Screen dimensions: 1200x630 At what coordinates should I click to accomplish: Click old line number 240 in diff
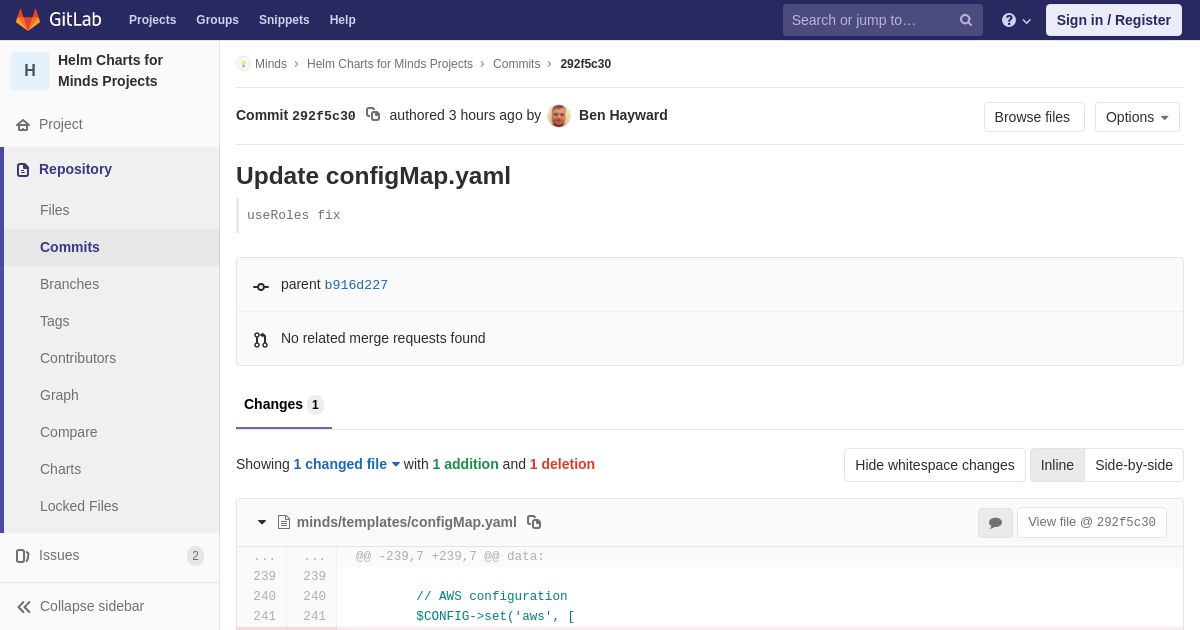tap(264, 596)
